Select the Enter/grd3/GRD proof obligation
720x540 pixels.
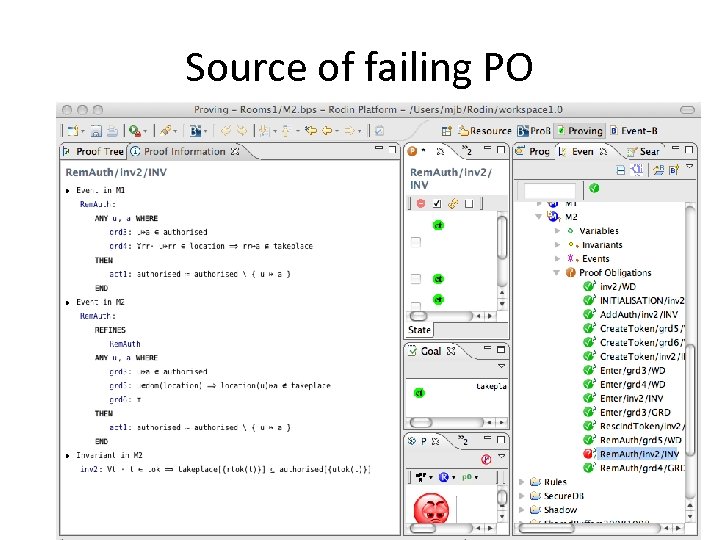click(x=635, y=412)
